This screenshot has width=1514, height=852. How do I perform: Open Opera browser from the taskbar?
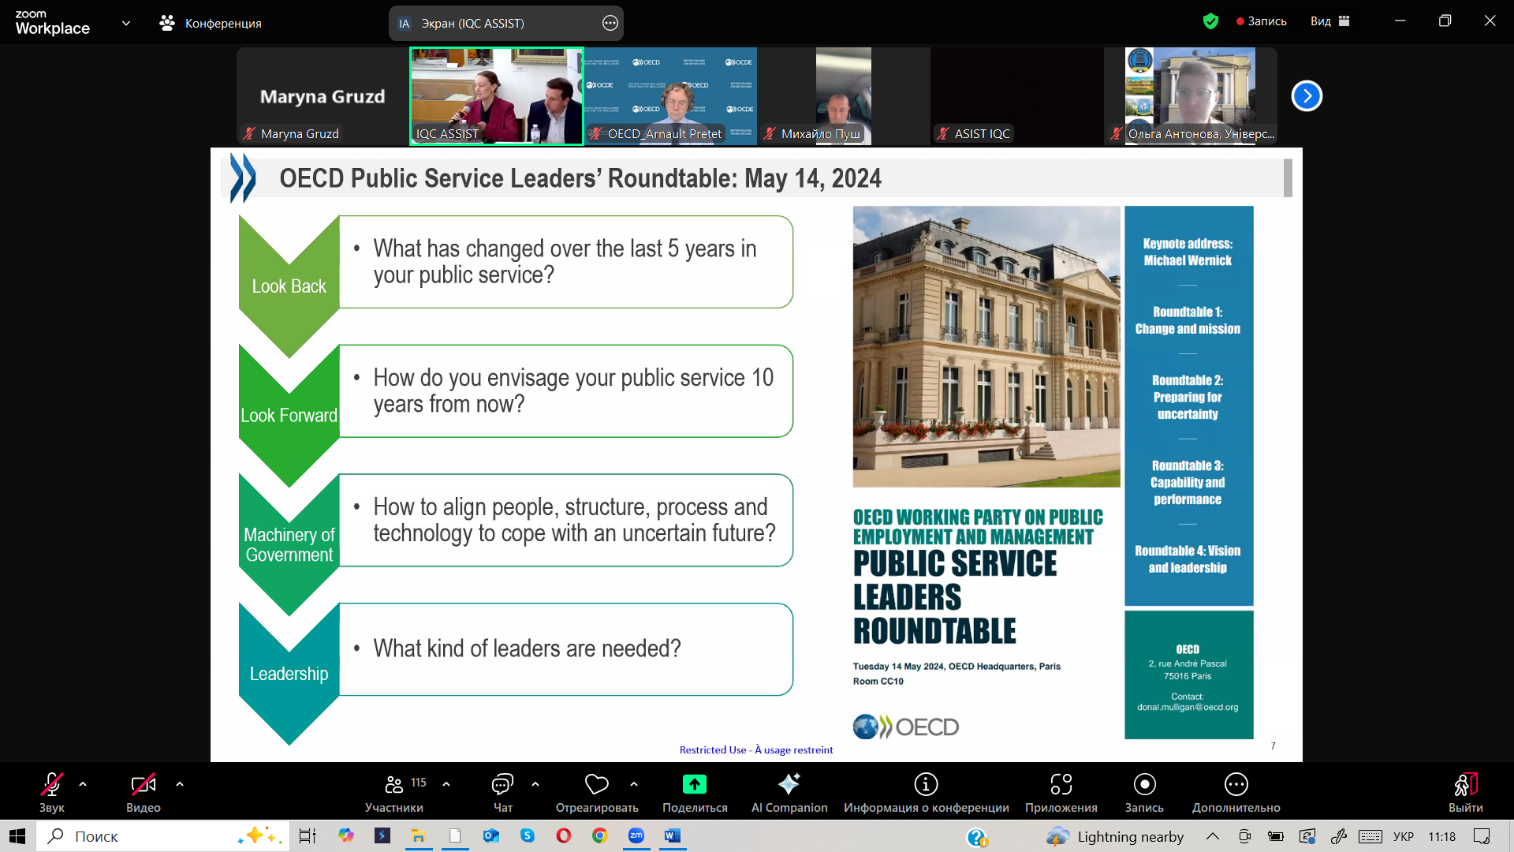pos(563,836)
